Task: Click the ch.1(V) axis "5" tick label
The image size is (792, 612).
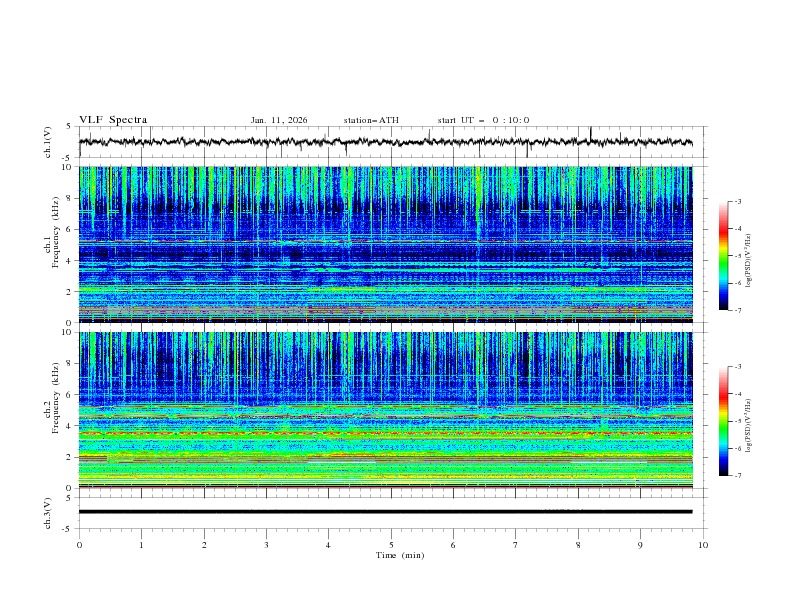Action: tap(69, 127)
